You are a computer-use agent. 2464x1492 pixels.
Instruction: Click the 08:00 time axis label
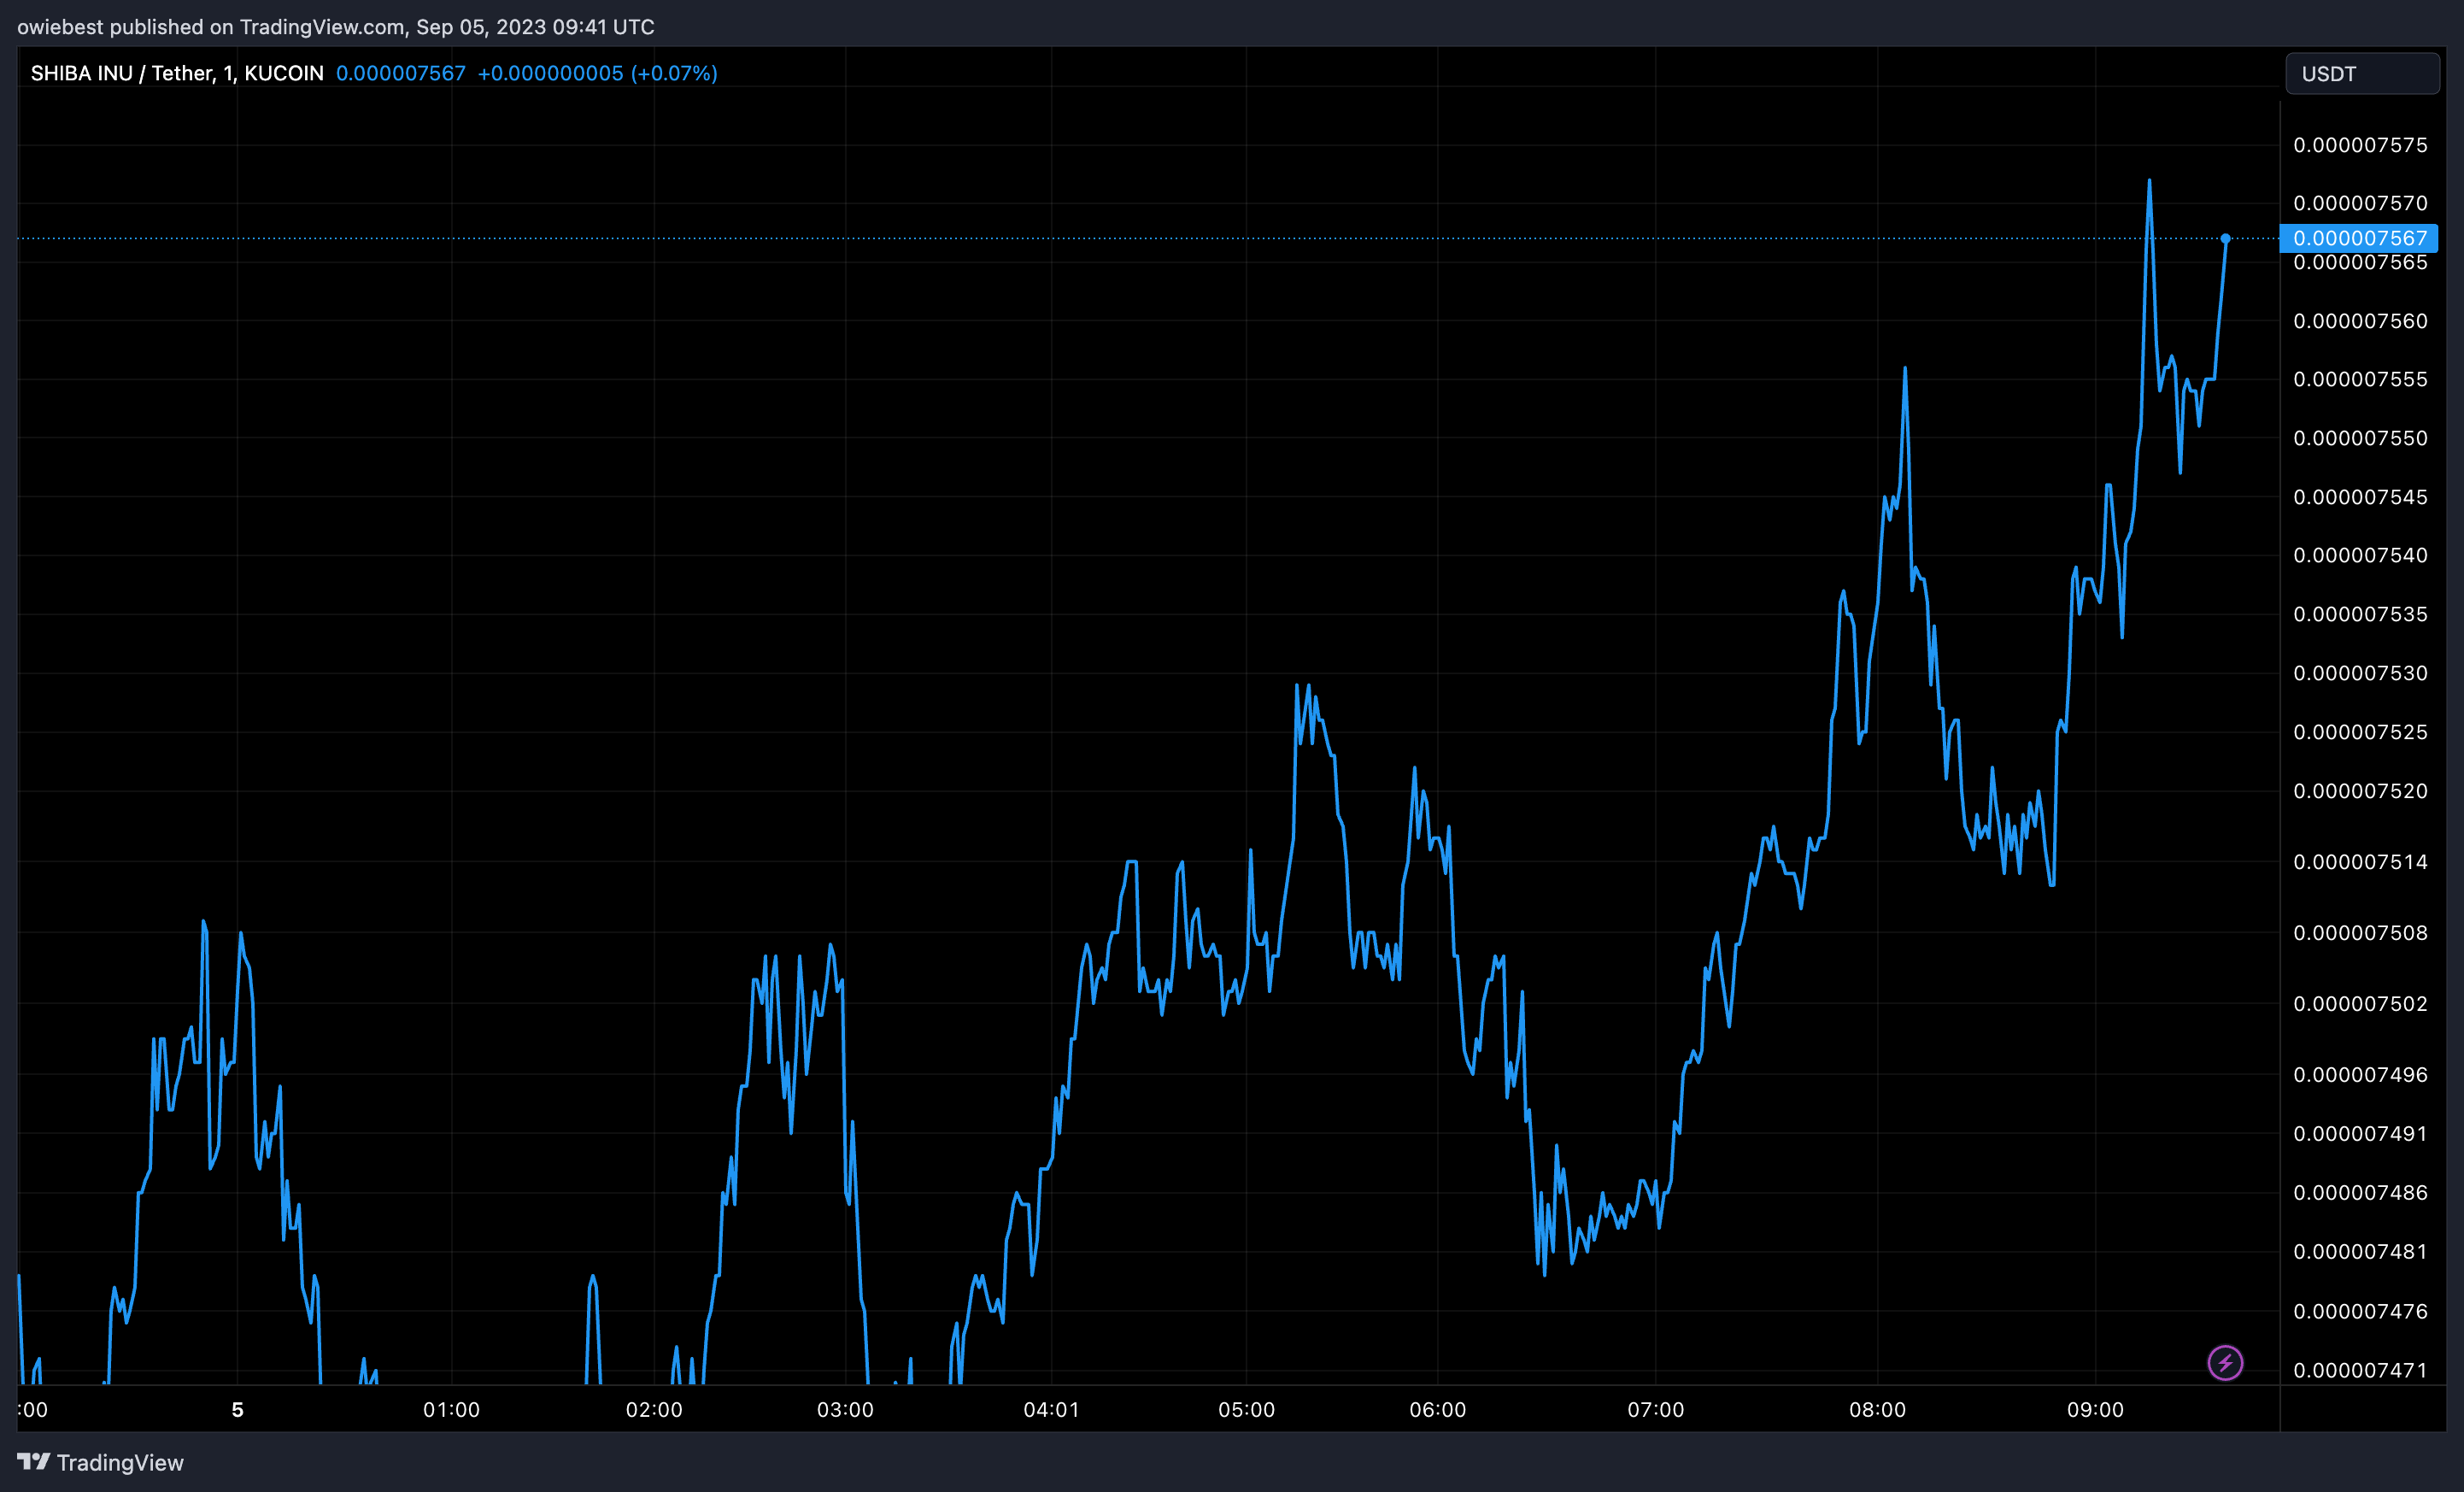click(1877, 1410)
